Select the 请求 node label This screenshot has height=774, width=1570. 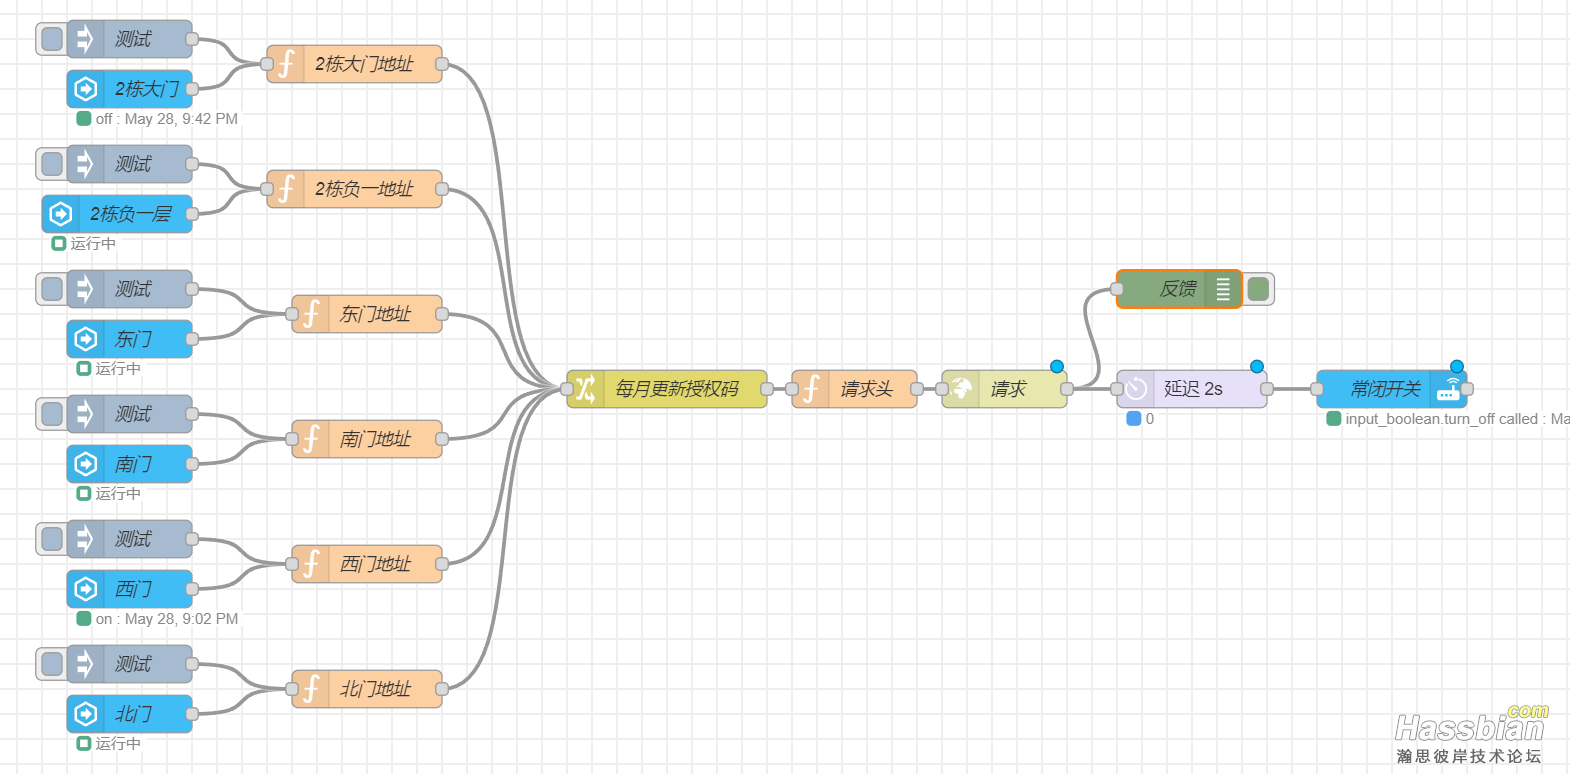(1008, 389)
